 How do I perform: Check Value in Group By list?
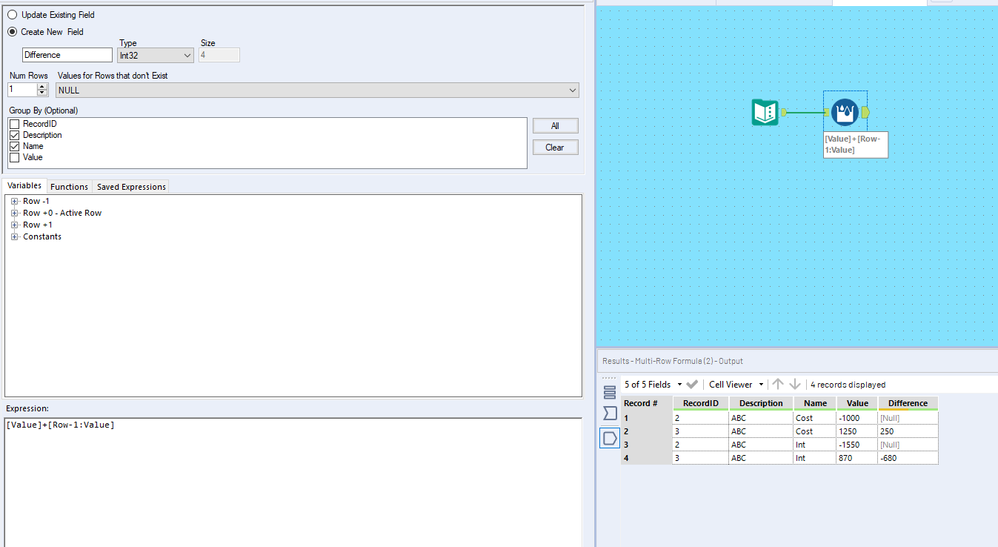[x=15, y=157]
